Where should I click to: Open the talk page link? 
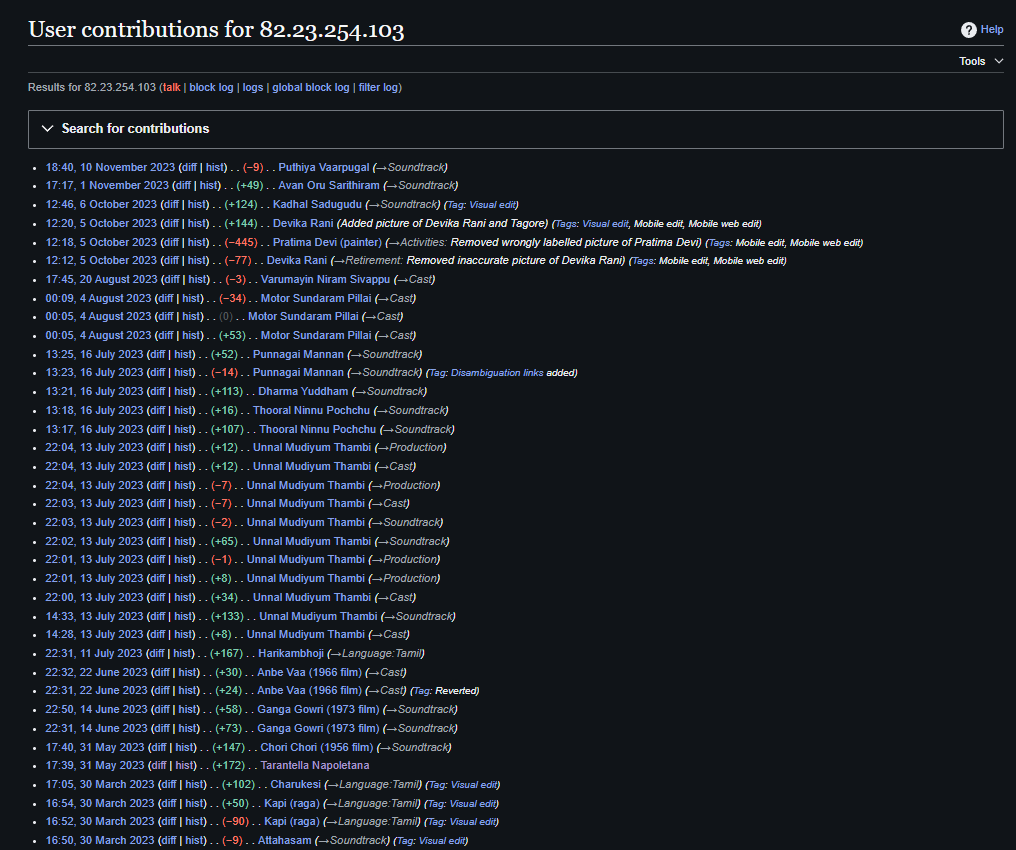coord(172,87)
